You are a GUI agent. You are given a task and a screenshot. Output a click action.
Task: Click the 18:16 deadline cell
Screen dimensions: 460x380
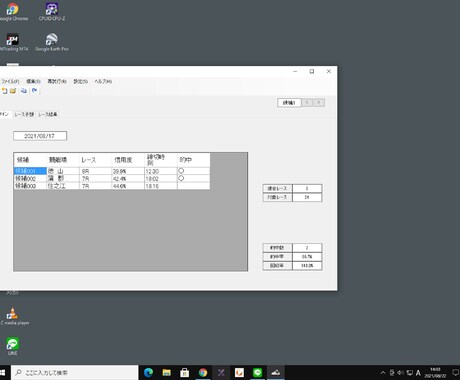160,186
